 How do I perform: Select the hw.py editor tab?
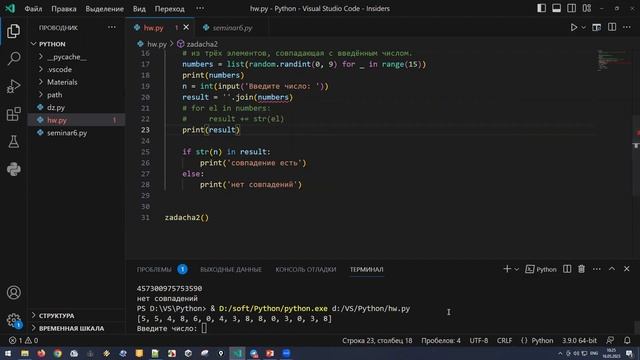click(153, 28)
